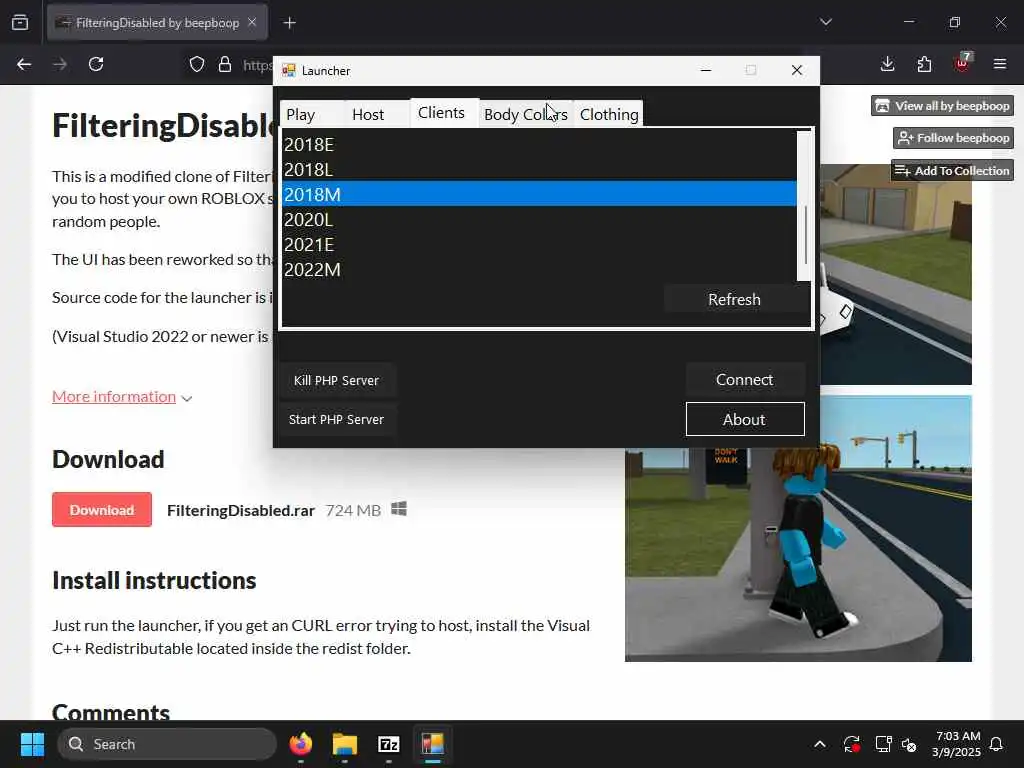Open the Clothing tab
Image resolution: width=1024 pixels, height=768 pixels.
(x=609, y=114)
